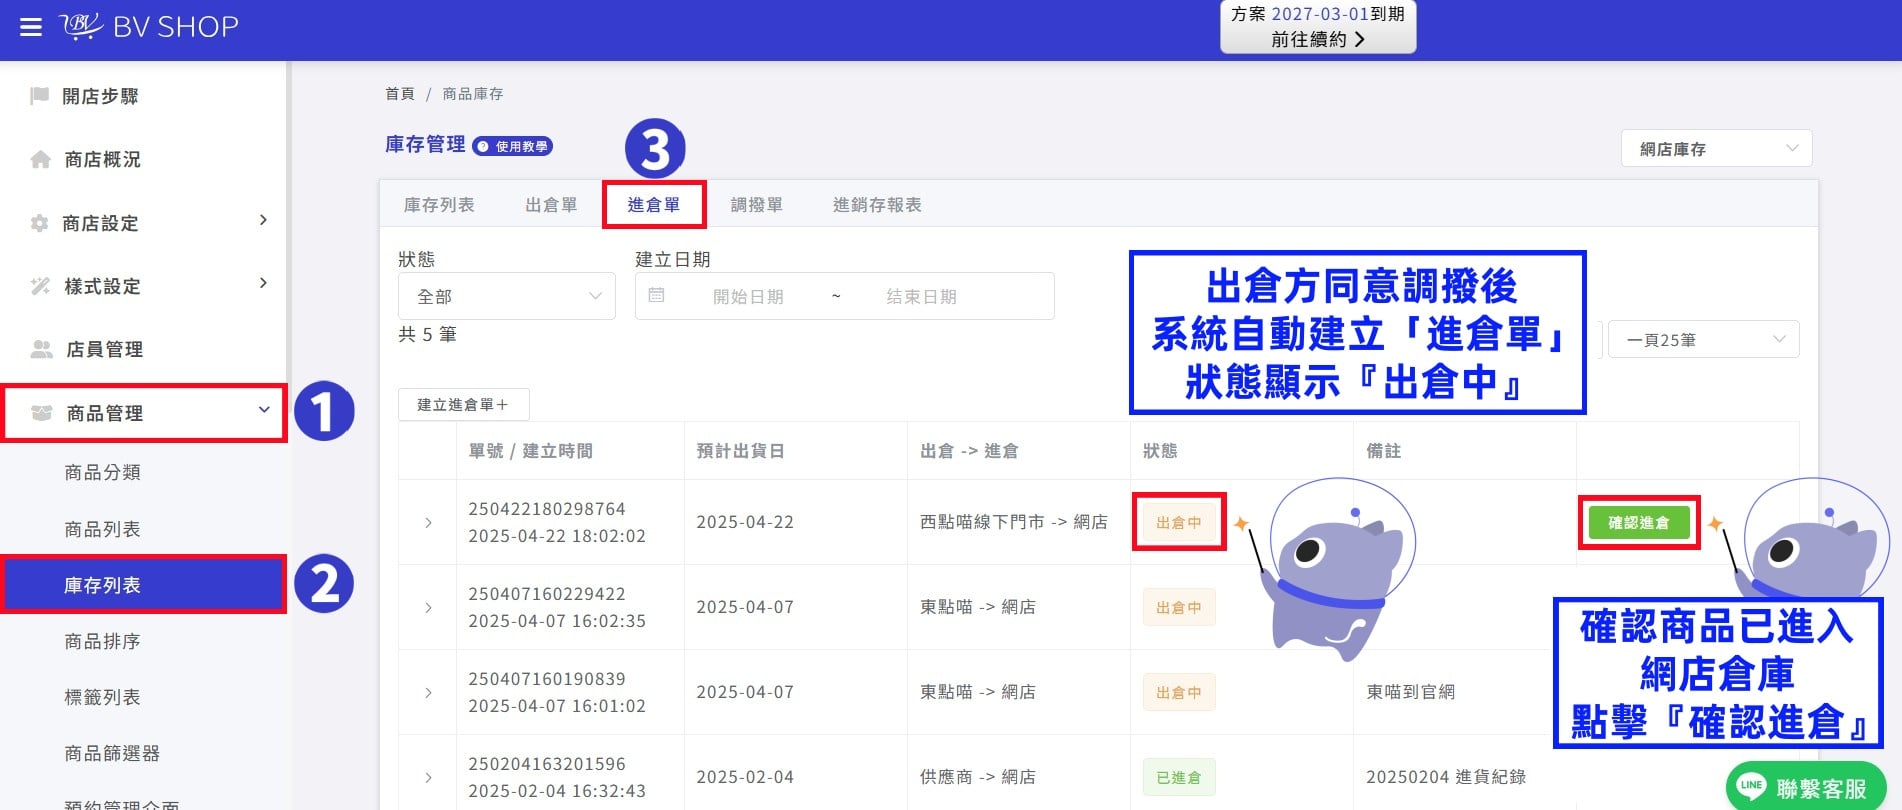Click the 建立進倉單＋ button
Viewport: 1902px width, 810px height.
pyautogui.click(x=463, y=404)
